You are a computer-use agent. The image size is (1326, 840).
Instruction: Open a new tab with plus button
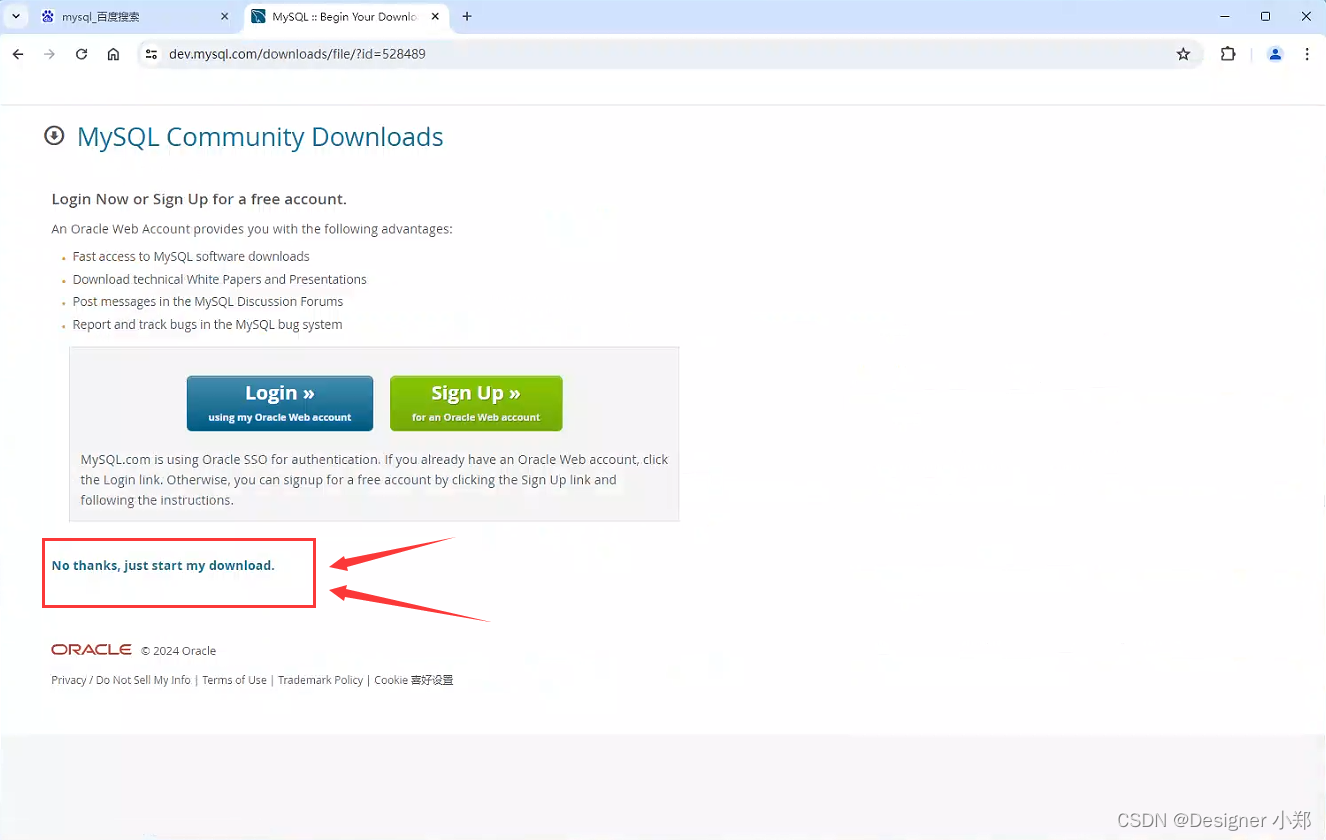click(467, 16)
